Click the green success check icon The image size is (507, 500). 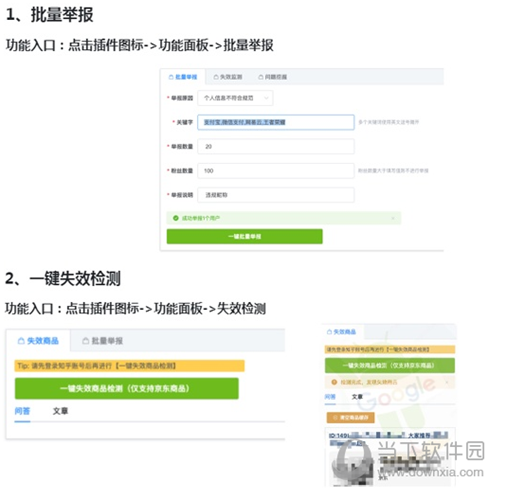pos(176,218)
